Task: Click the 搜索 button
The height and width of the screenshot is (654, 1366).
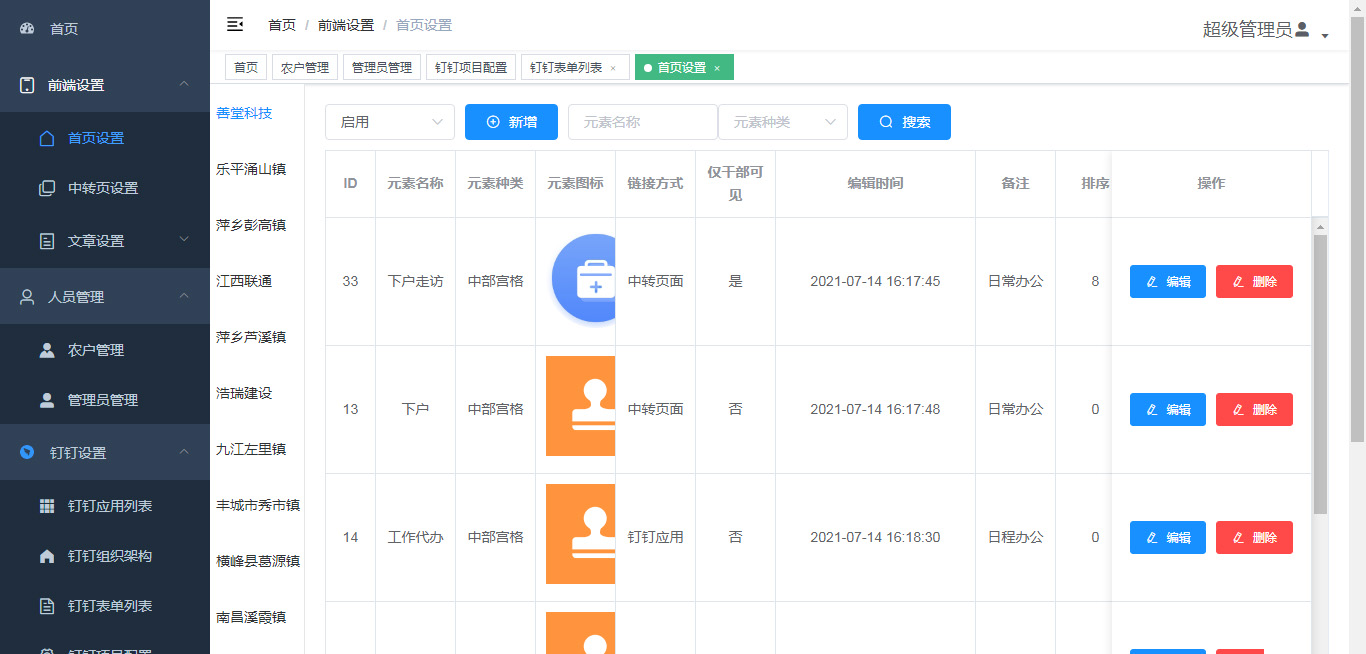Action: (904, 122)
